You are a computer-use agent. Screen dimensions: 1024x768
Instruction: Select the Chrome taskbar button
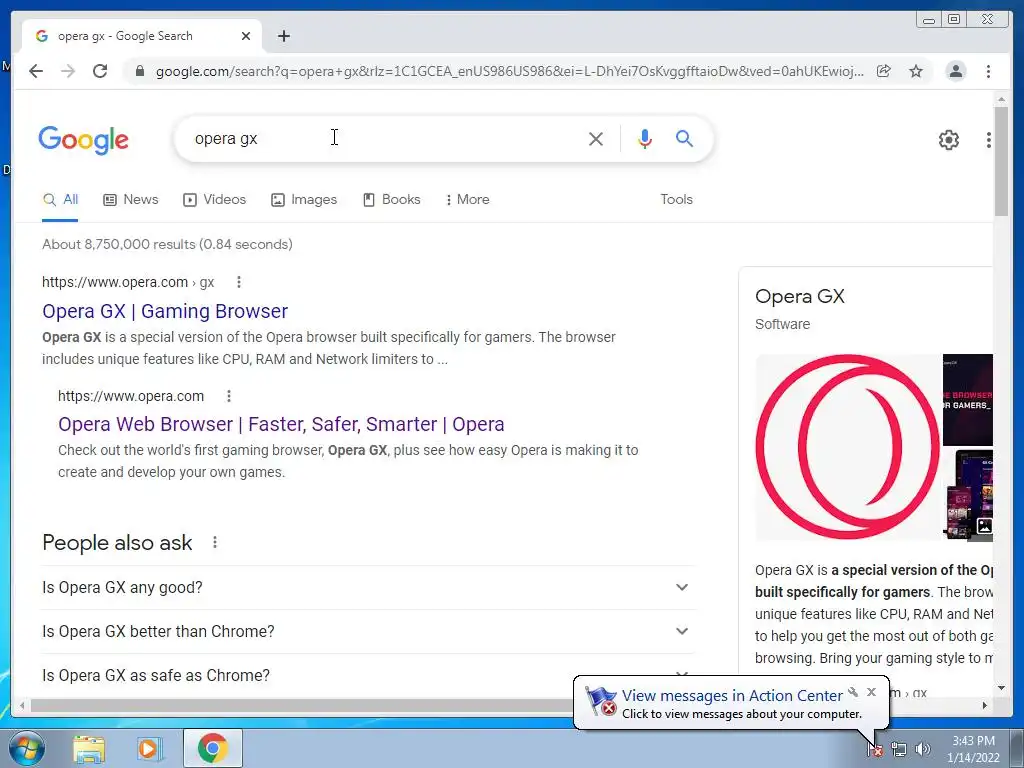pos(213,748)
